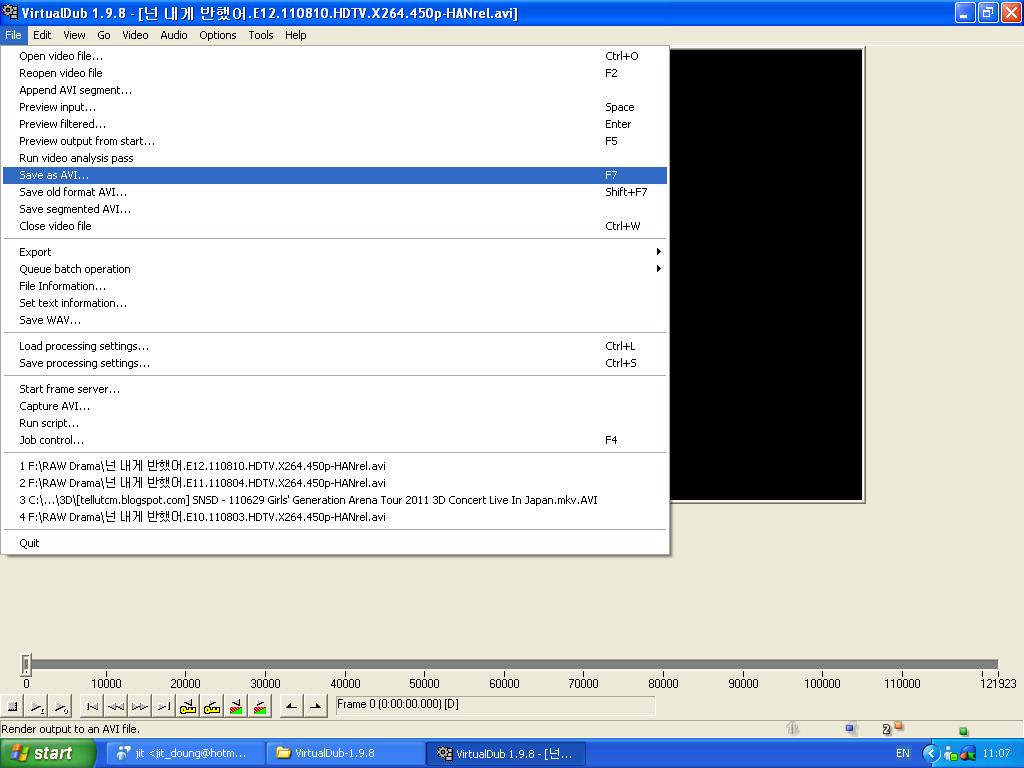Set selection start mark-in
The height and width of the screenshot is (768, 1024).
point(291,706)
